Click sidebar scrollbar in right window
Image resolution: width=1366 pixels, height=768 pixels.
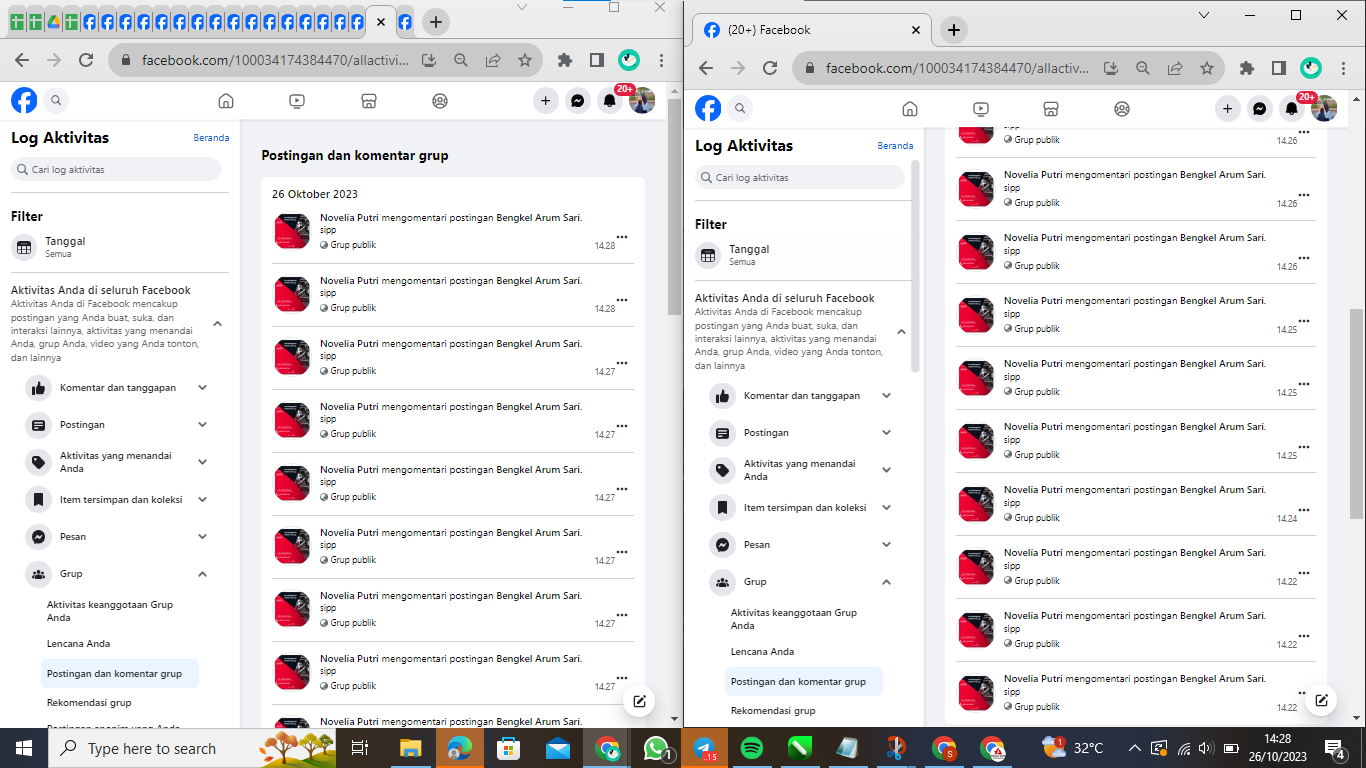click(916, 265)
